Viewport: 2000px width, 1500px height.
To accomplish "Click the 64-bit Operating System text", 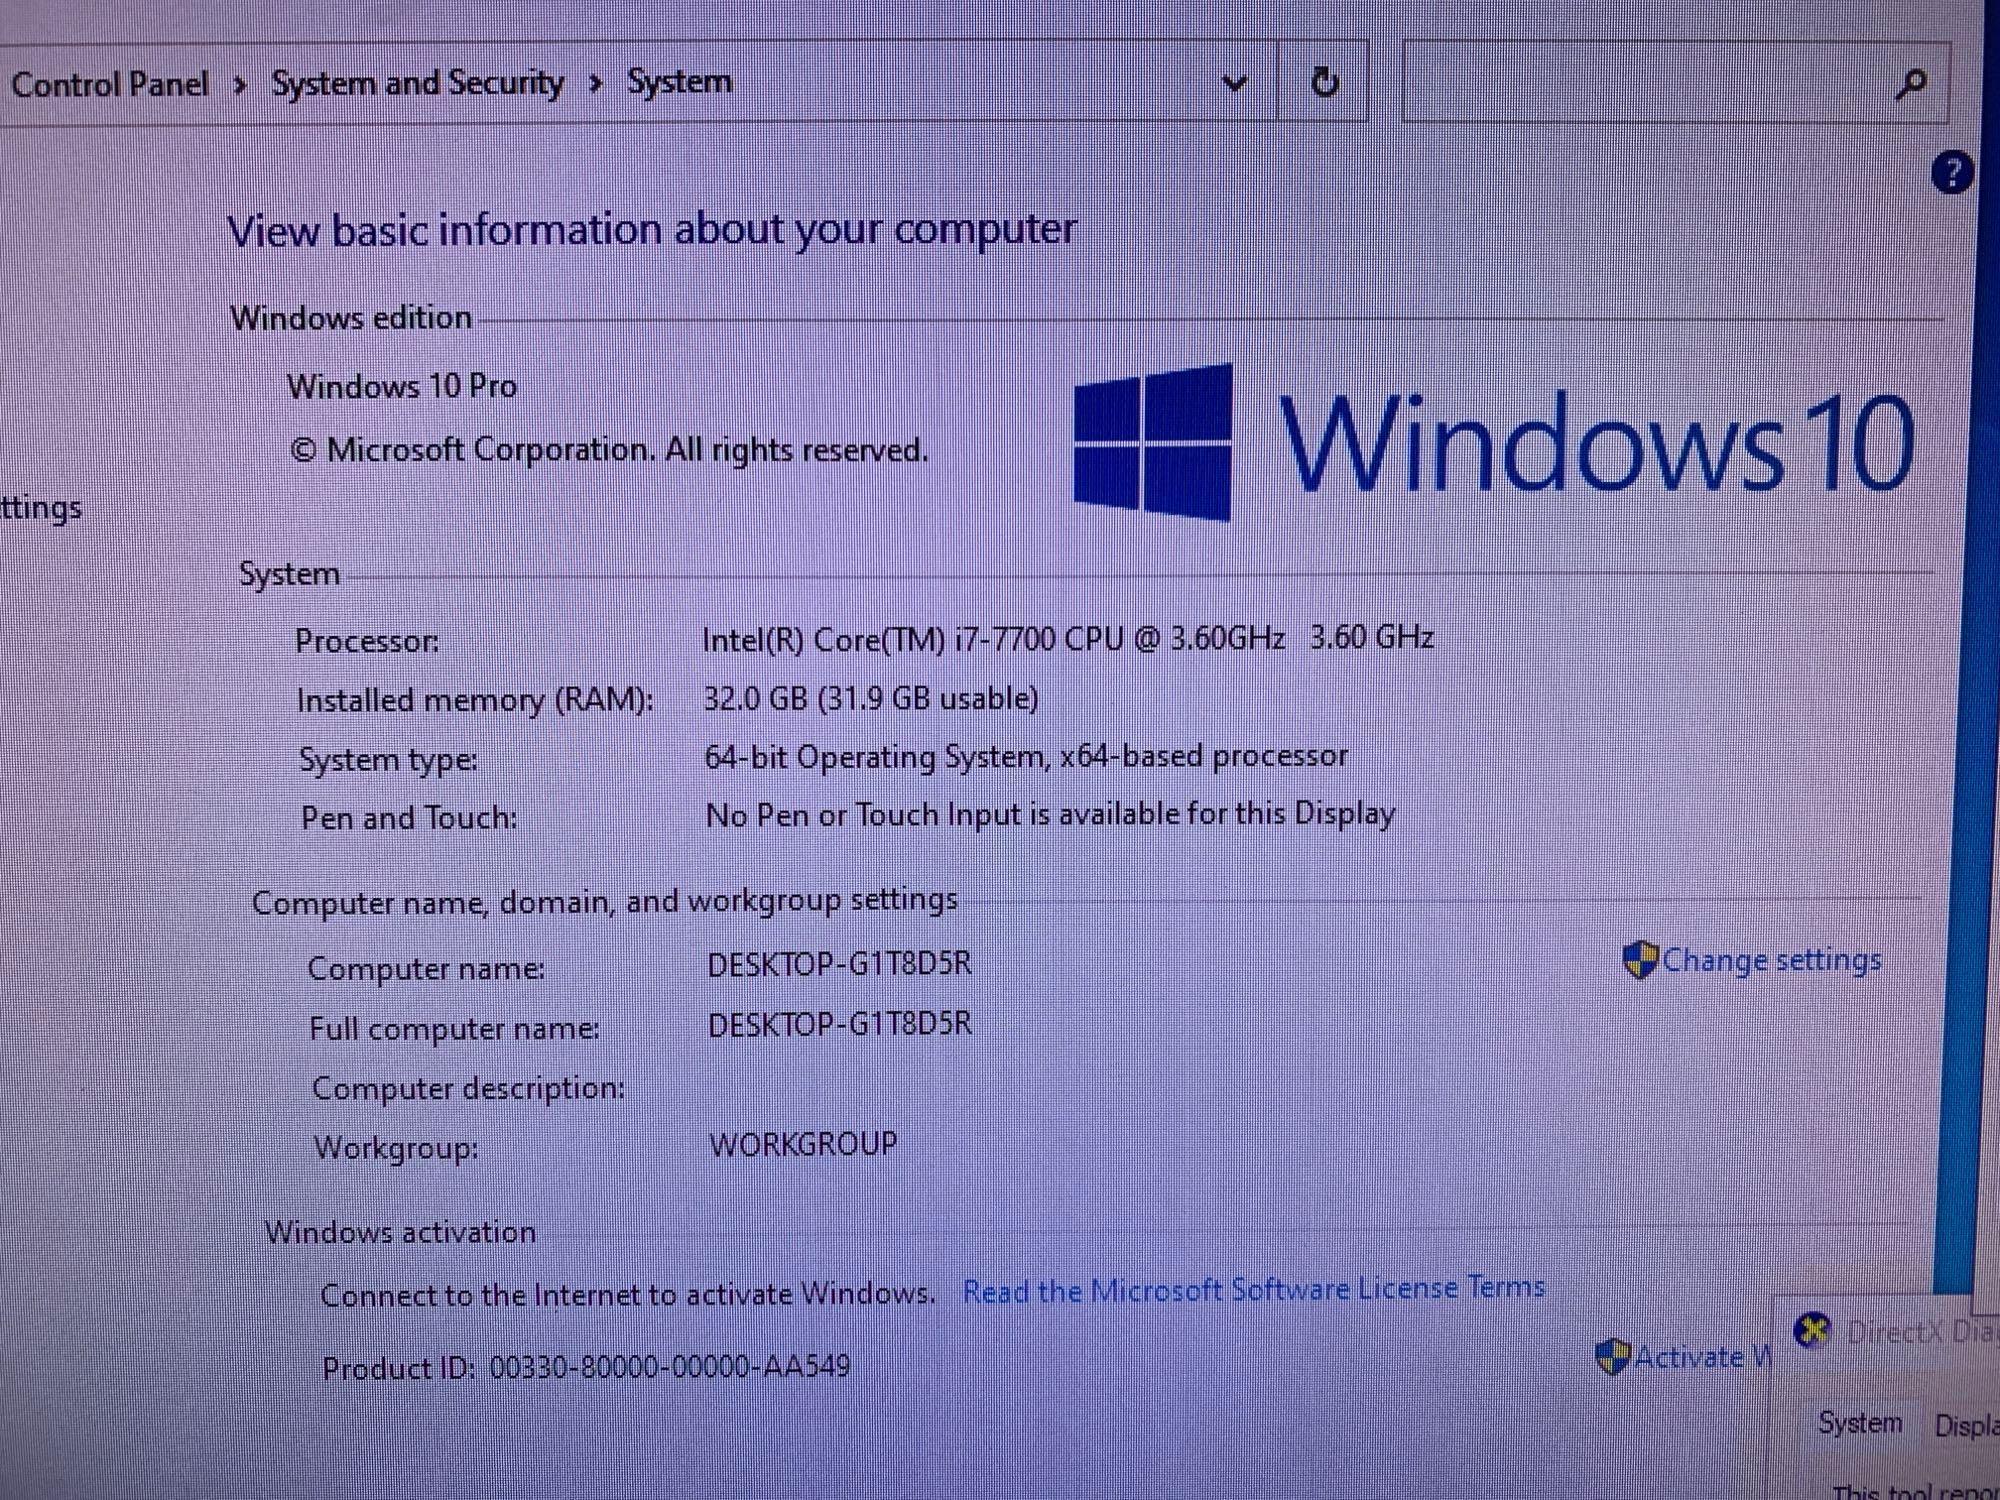I will point(1026,756).
